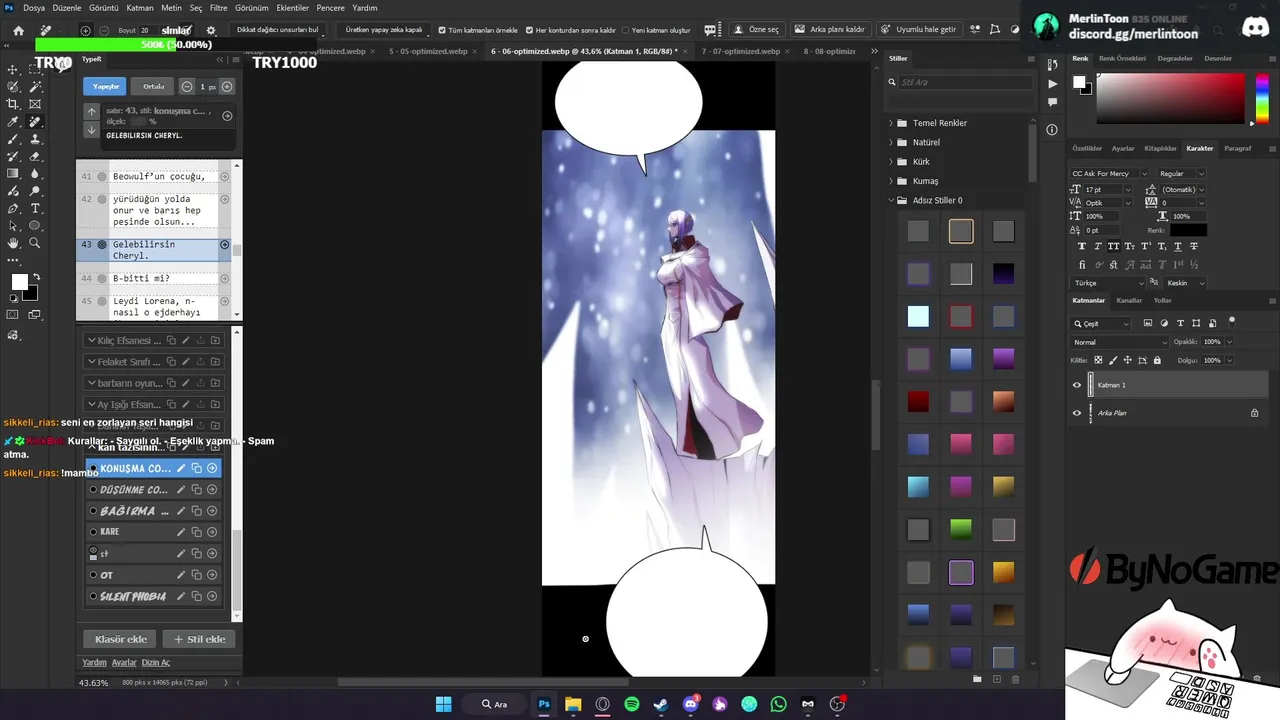Select the Gradient tool
This screenshot has height=720, width=1280.
(13, 174)
